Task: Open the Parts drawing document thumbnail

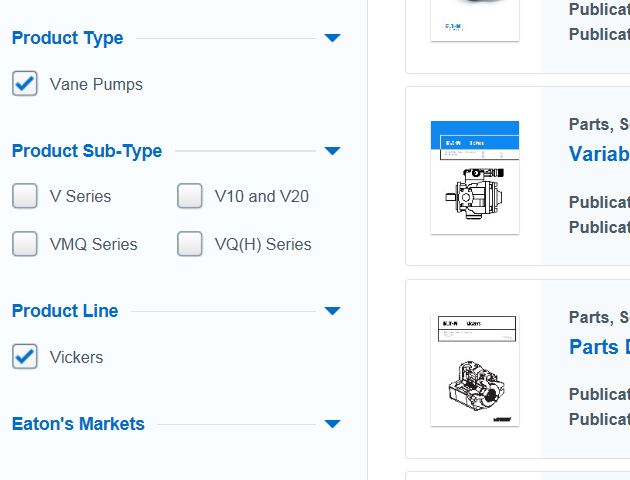Action: pos(475,370)
